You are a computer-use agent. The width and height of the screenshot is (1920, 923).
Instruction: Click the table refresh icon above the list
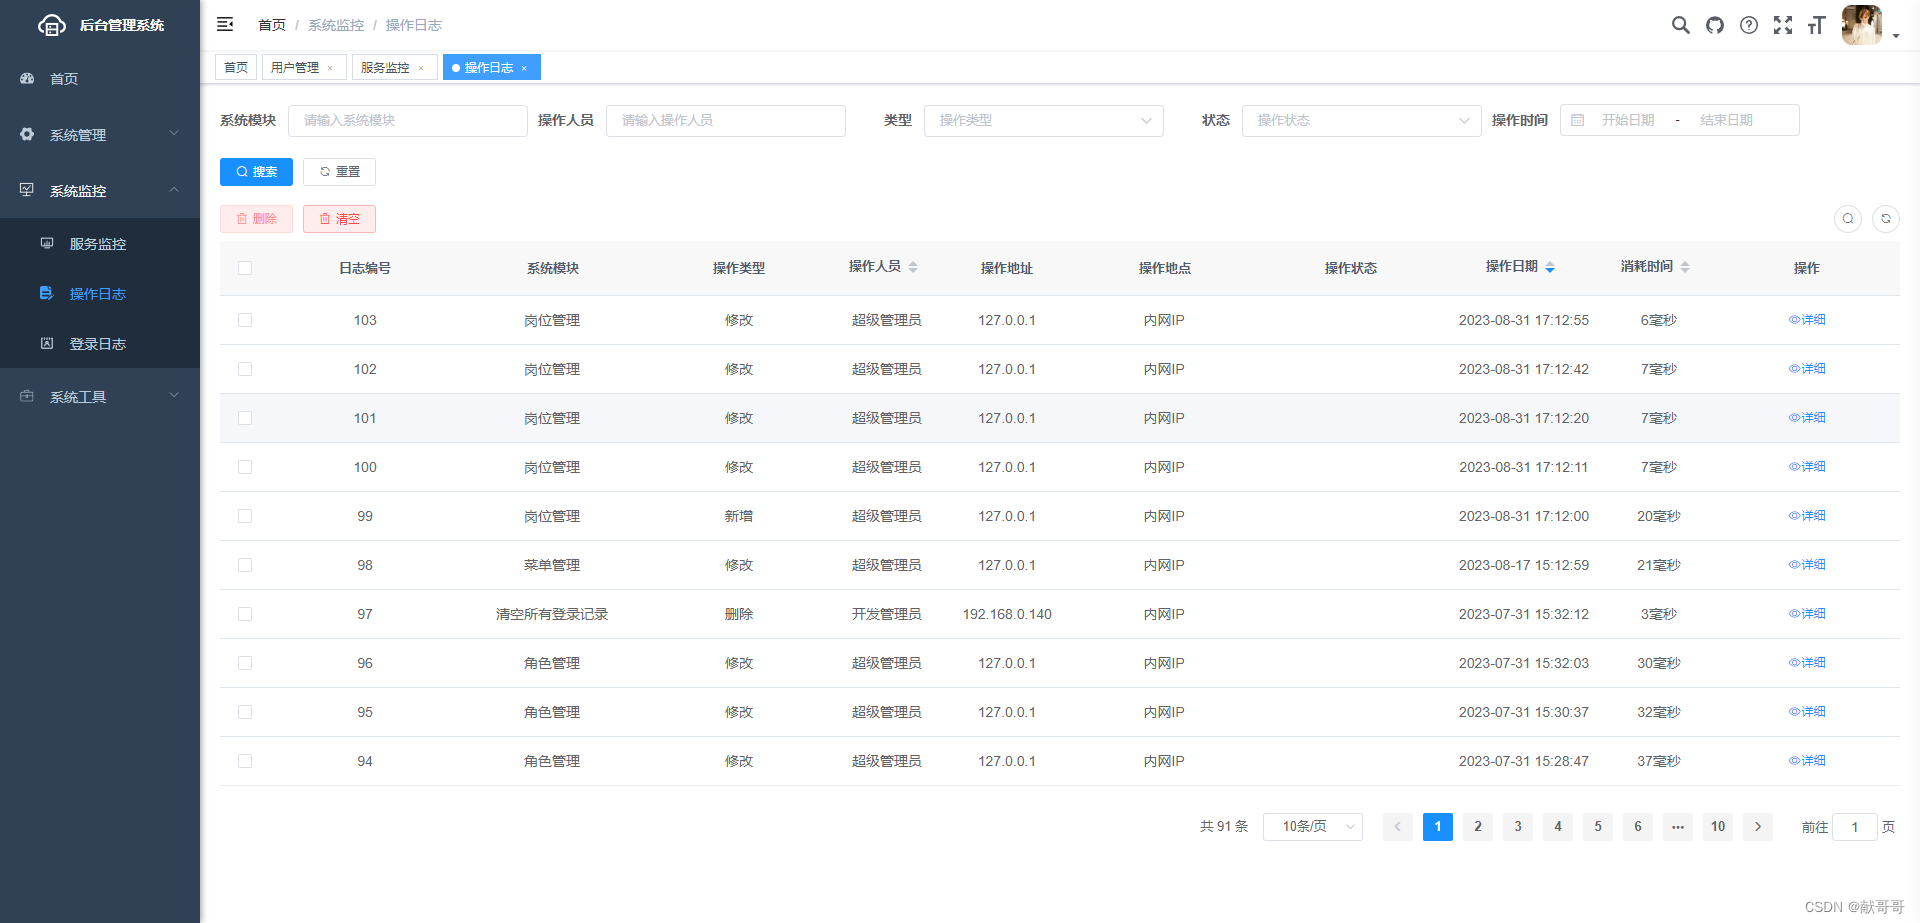(x=1886, y=218)
